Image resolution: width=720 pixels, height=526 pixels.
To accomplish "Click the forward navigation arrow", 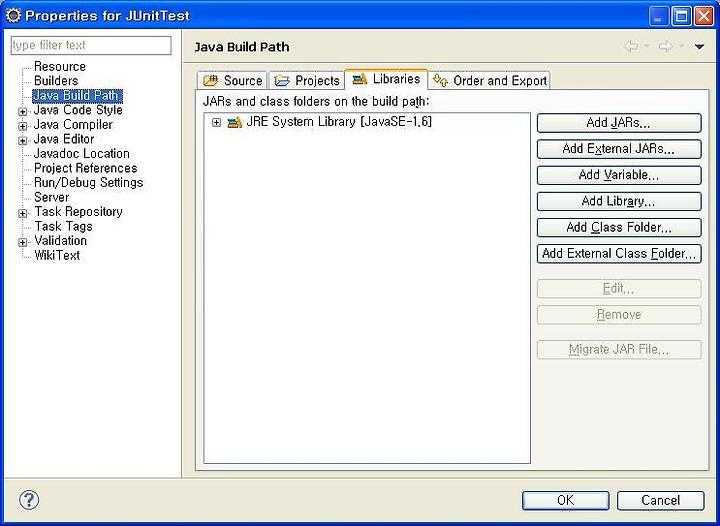I will (x=665, y=46).
